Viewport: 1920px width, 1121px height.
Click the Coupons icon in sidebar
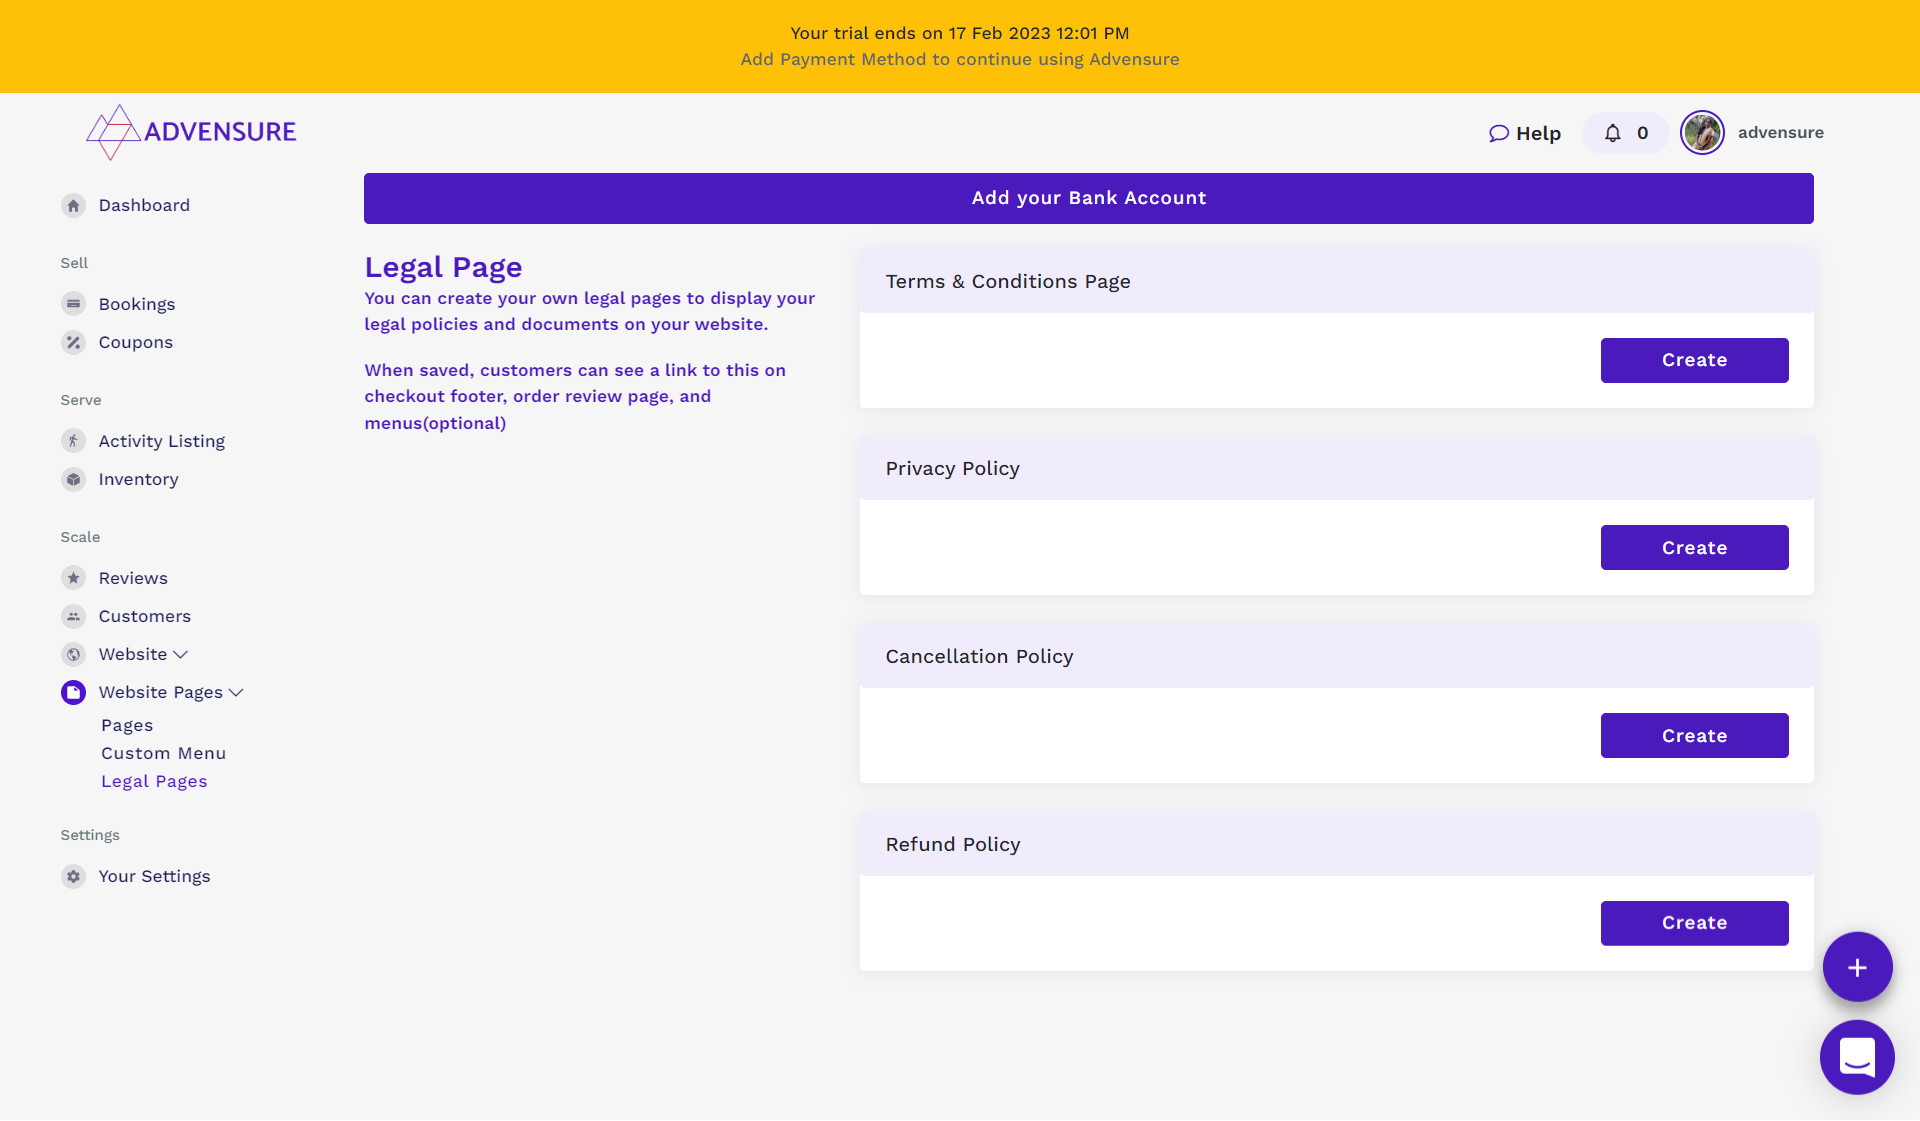tap(73, 342)
